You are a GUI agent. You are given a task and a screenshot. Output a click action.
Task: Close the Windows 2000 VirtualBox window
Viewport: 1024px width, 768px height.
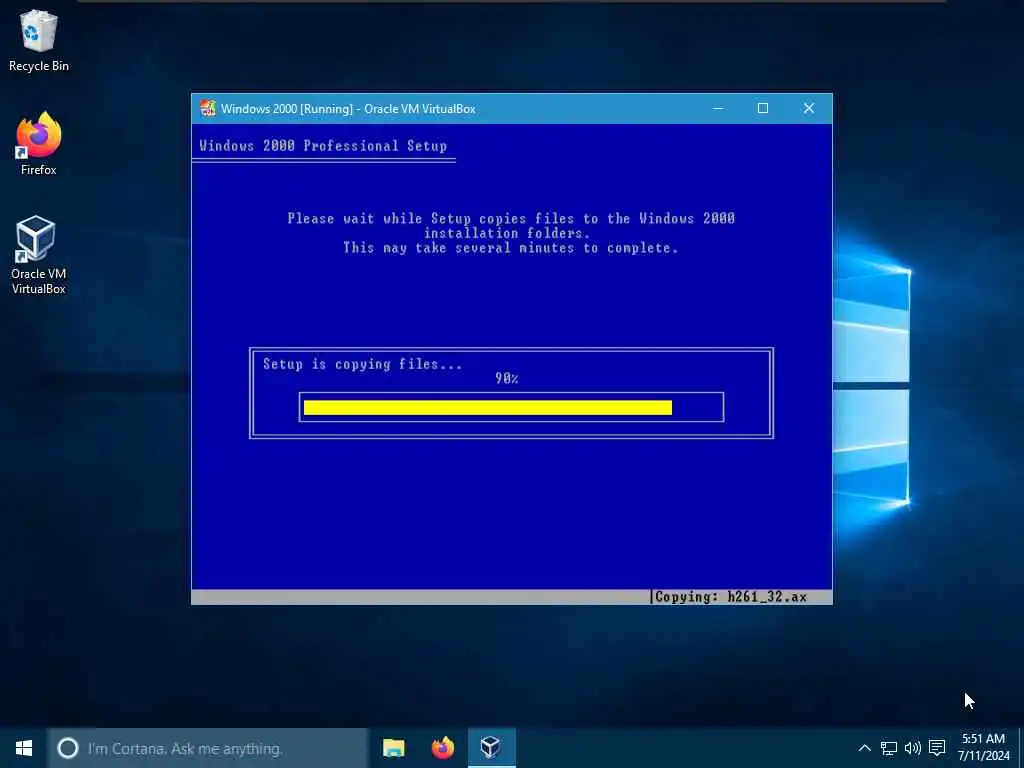808,108
